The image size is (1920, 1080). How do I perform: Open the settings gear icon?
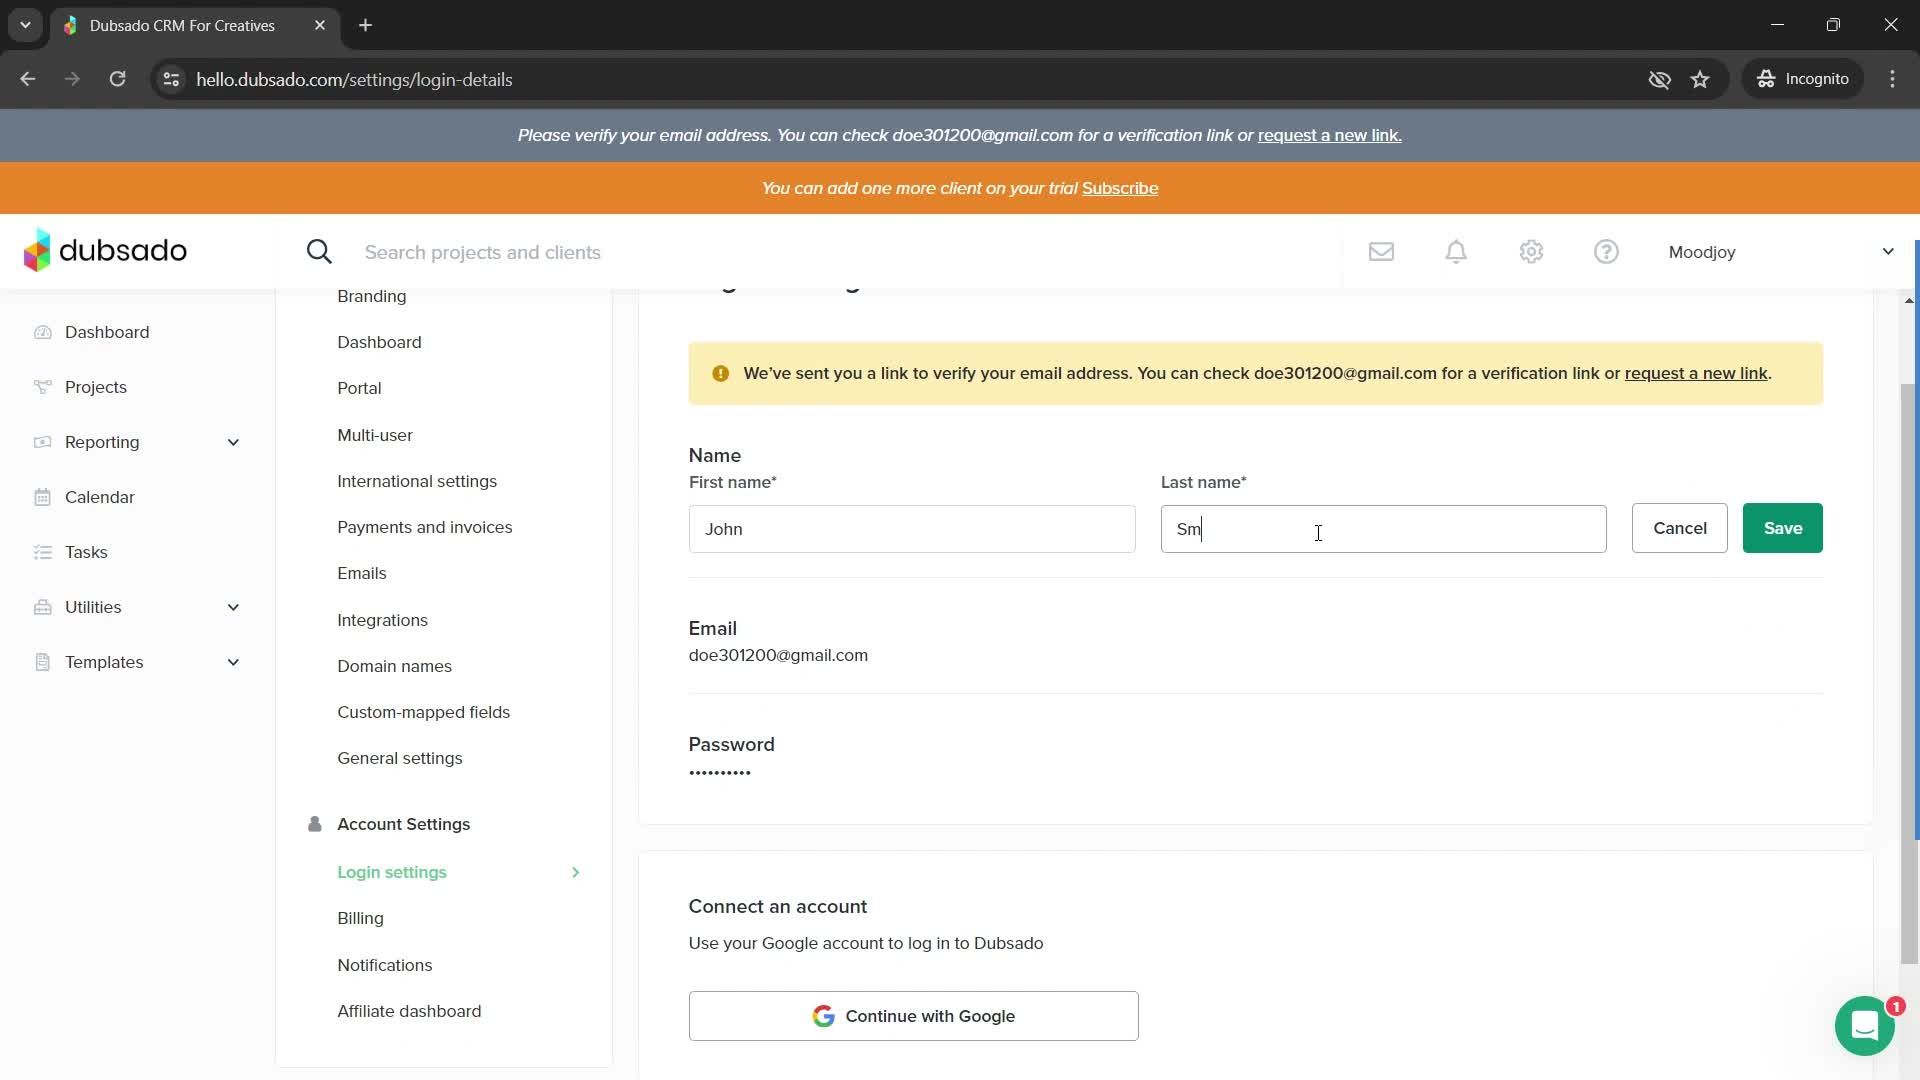click(x=1531, y=252)
